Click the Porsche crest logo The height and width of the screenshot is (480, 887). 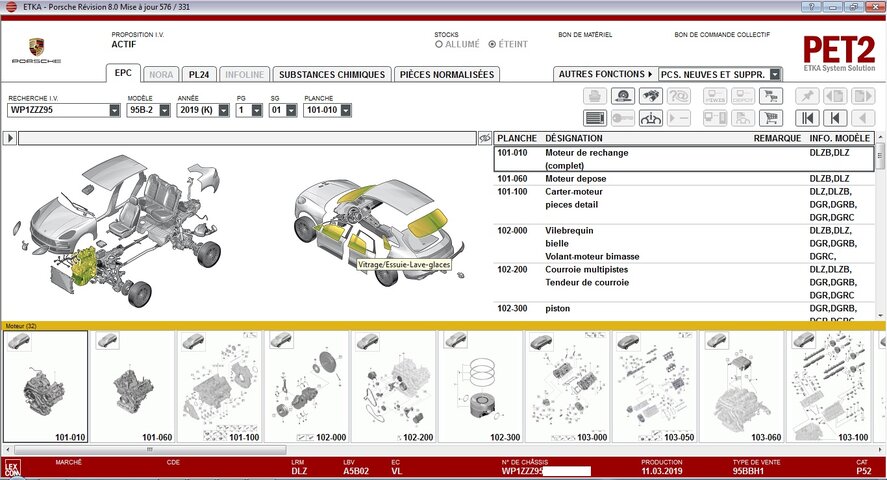pos(37,47)
